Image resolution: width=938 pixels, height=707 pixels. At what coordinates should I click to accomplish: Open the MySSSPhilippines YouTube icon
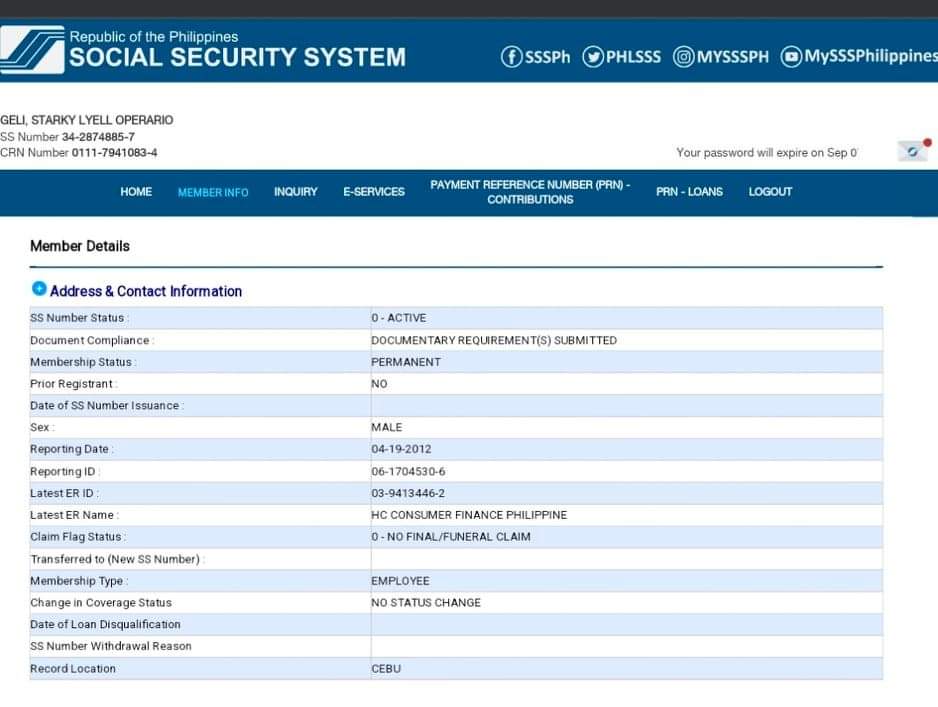pos(791,57)
